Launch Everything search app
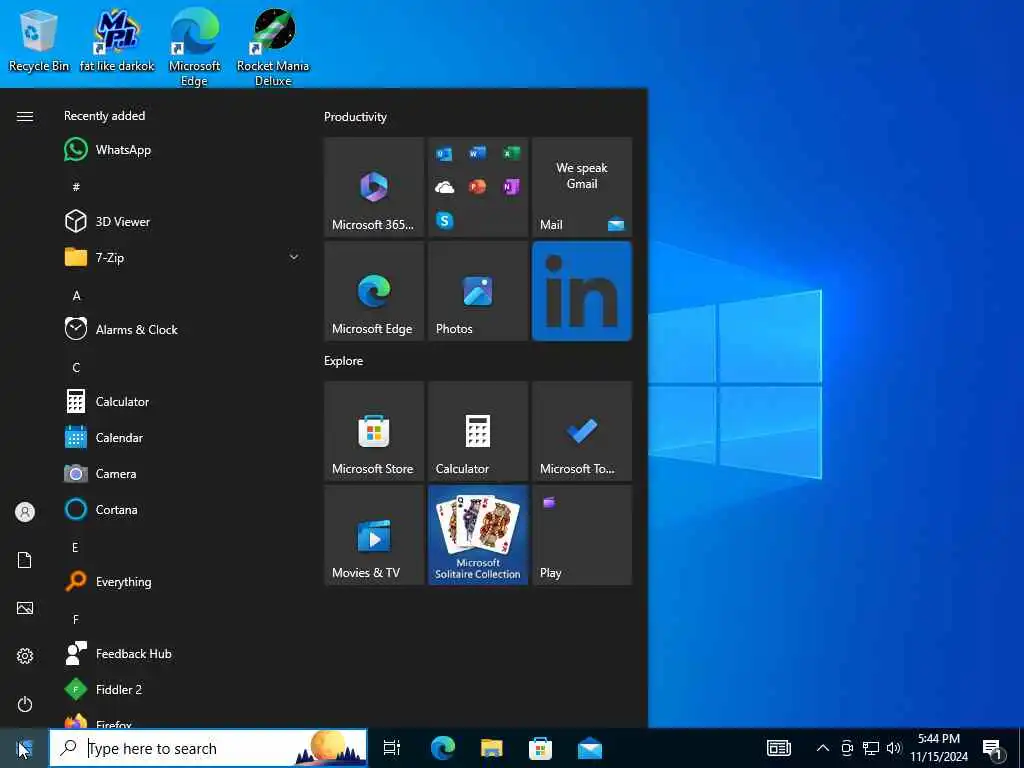This screenshot has width=1024, height=768. pos(183,581)
